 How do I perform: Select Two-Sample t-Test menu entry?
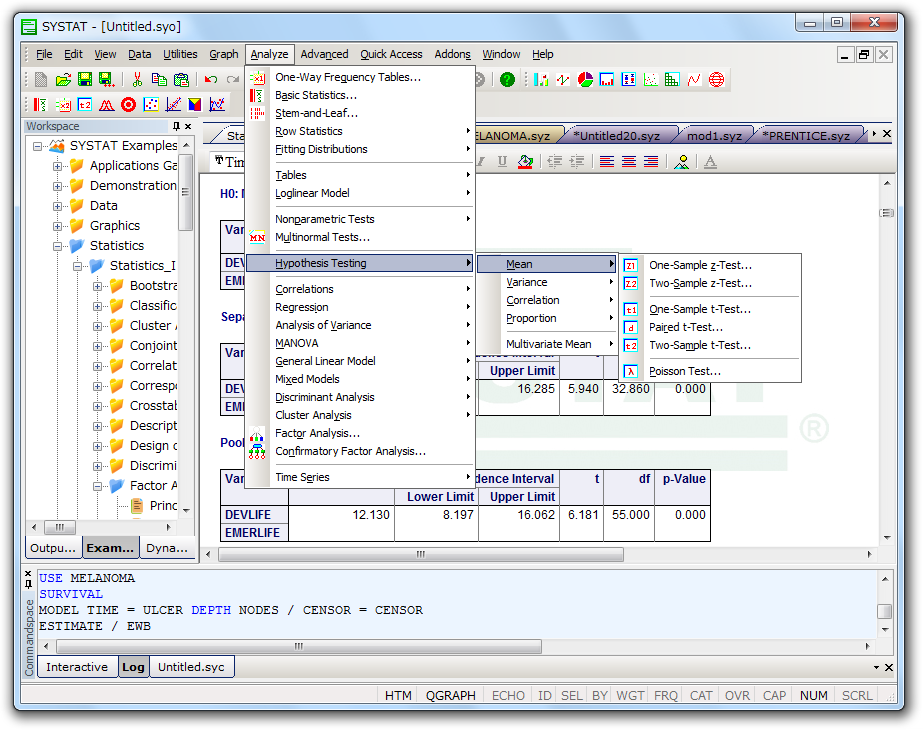click(x=711, y=345)
